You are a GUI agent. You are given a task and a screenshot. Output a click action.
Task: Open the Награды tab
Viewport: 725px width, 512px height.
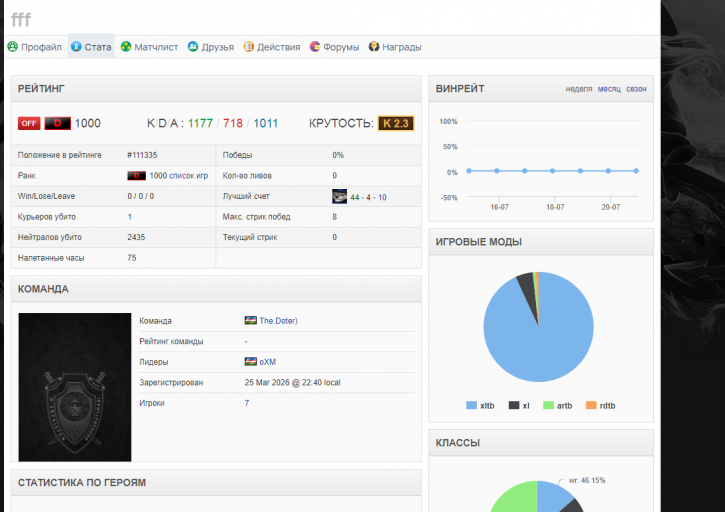395,47
